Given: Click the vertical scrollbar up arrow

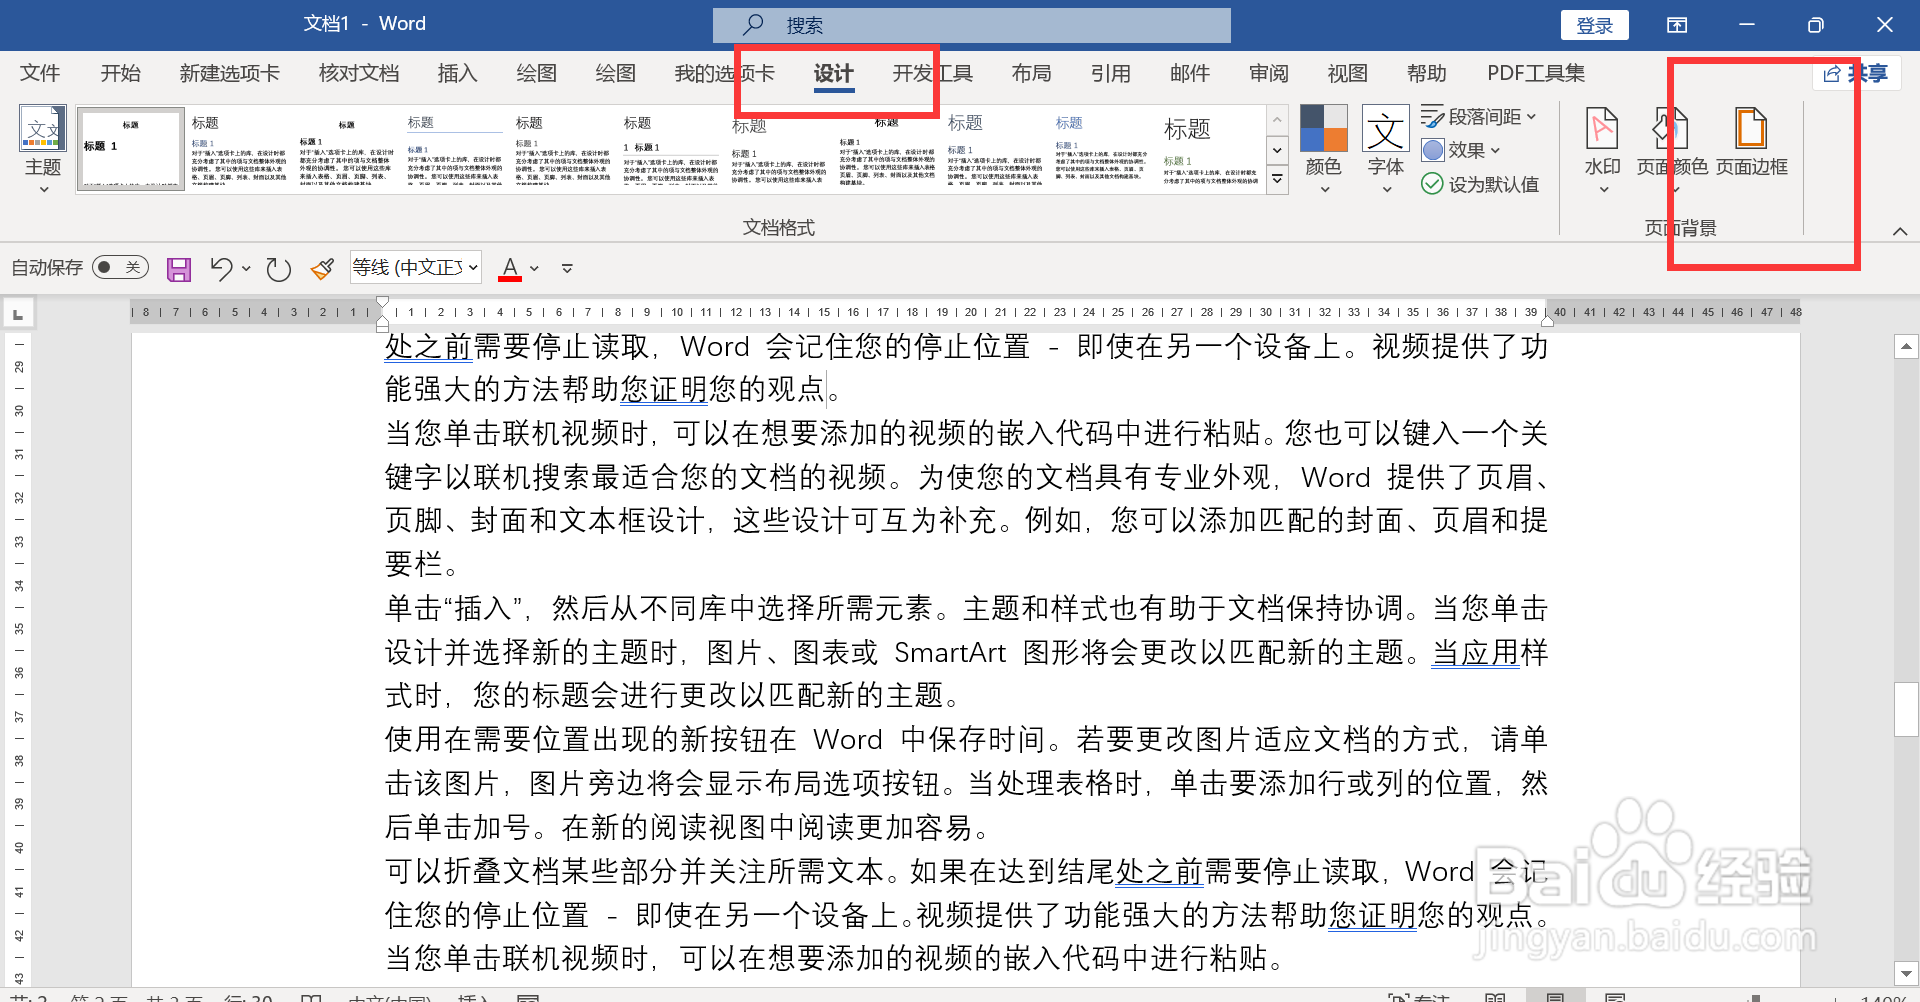Looking at the screenshot, I should point(1906,347).
